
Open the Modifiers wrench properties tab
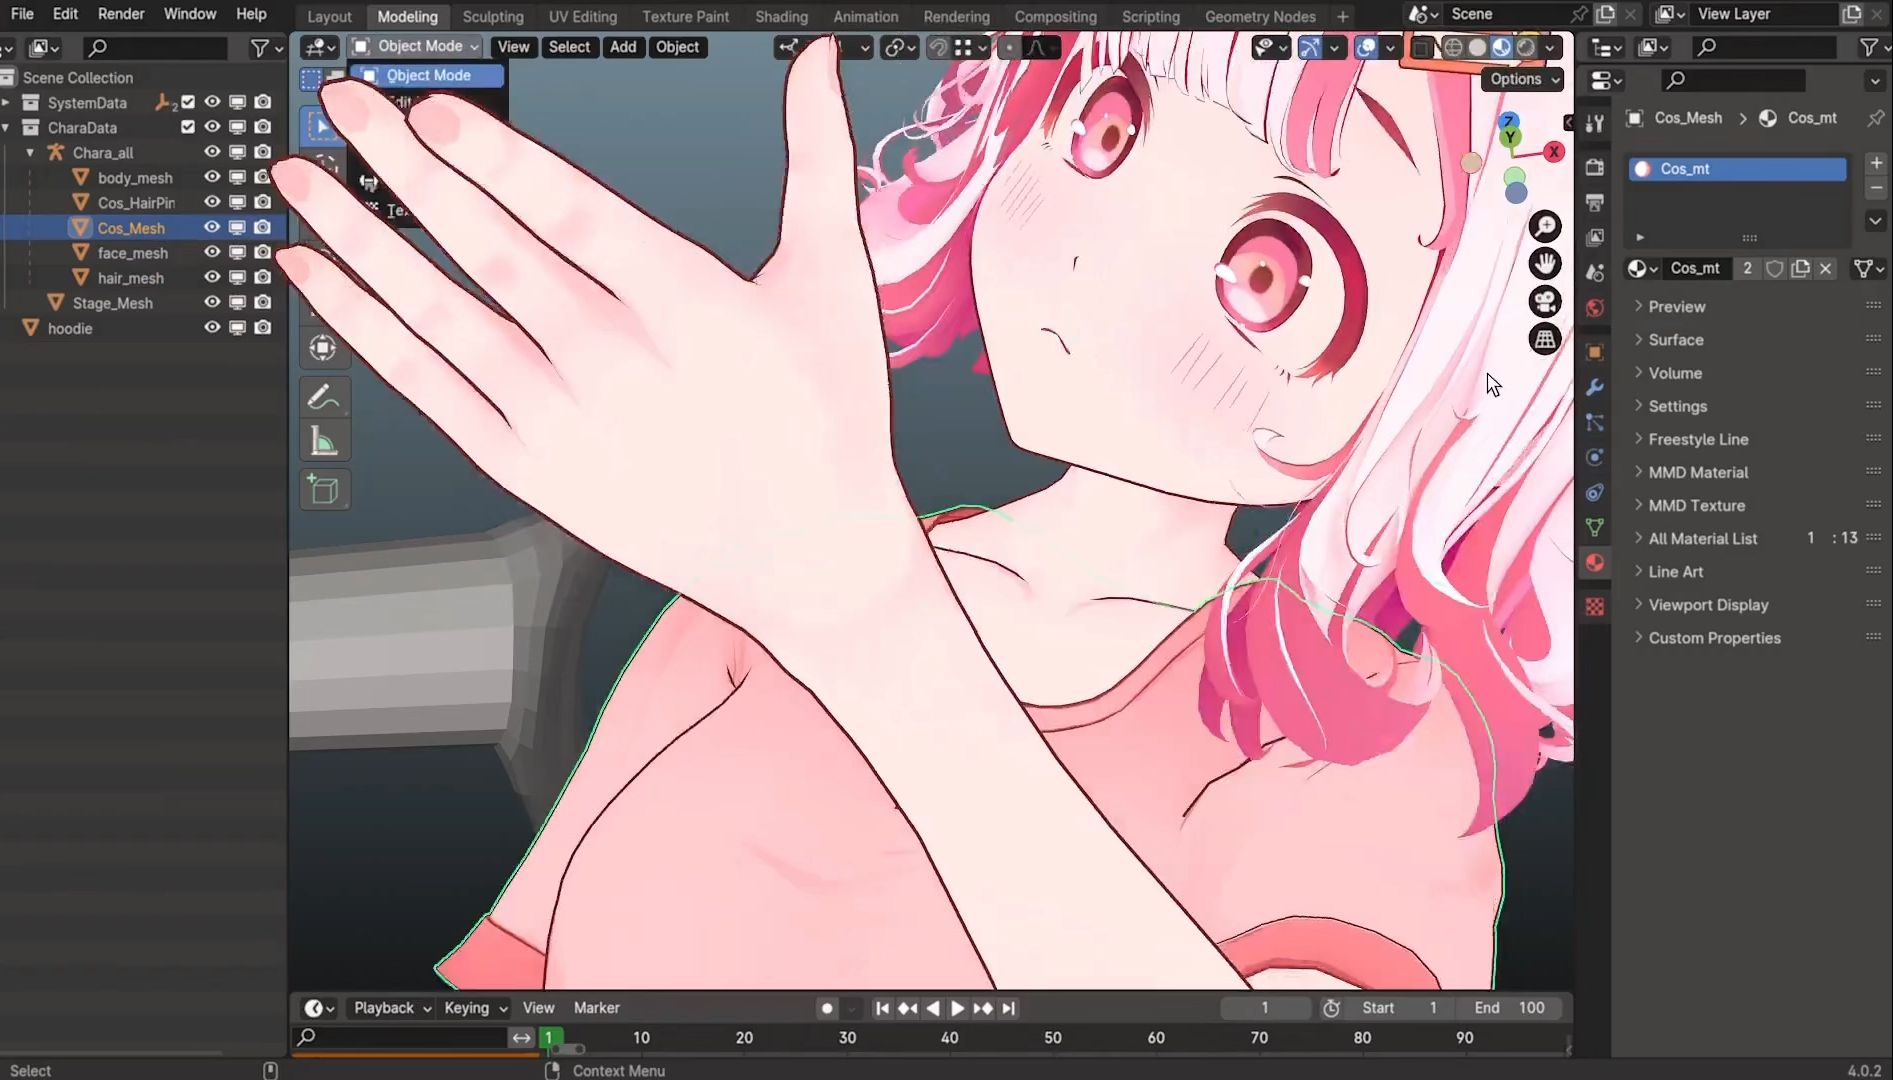coord(1595,387)
